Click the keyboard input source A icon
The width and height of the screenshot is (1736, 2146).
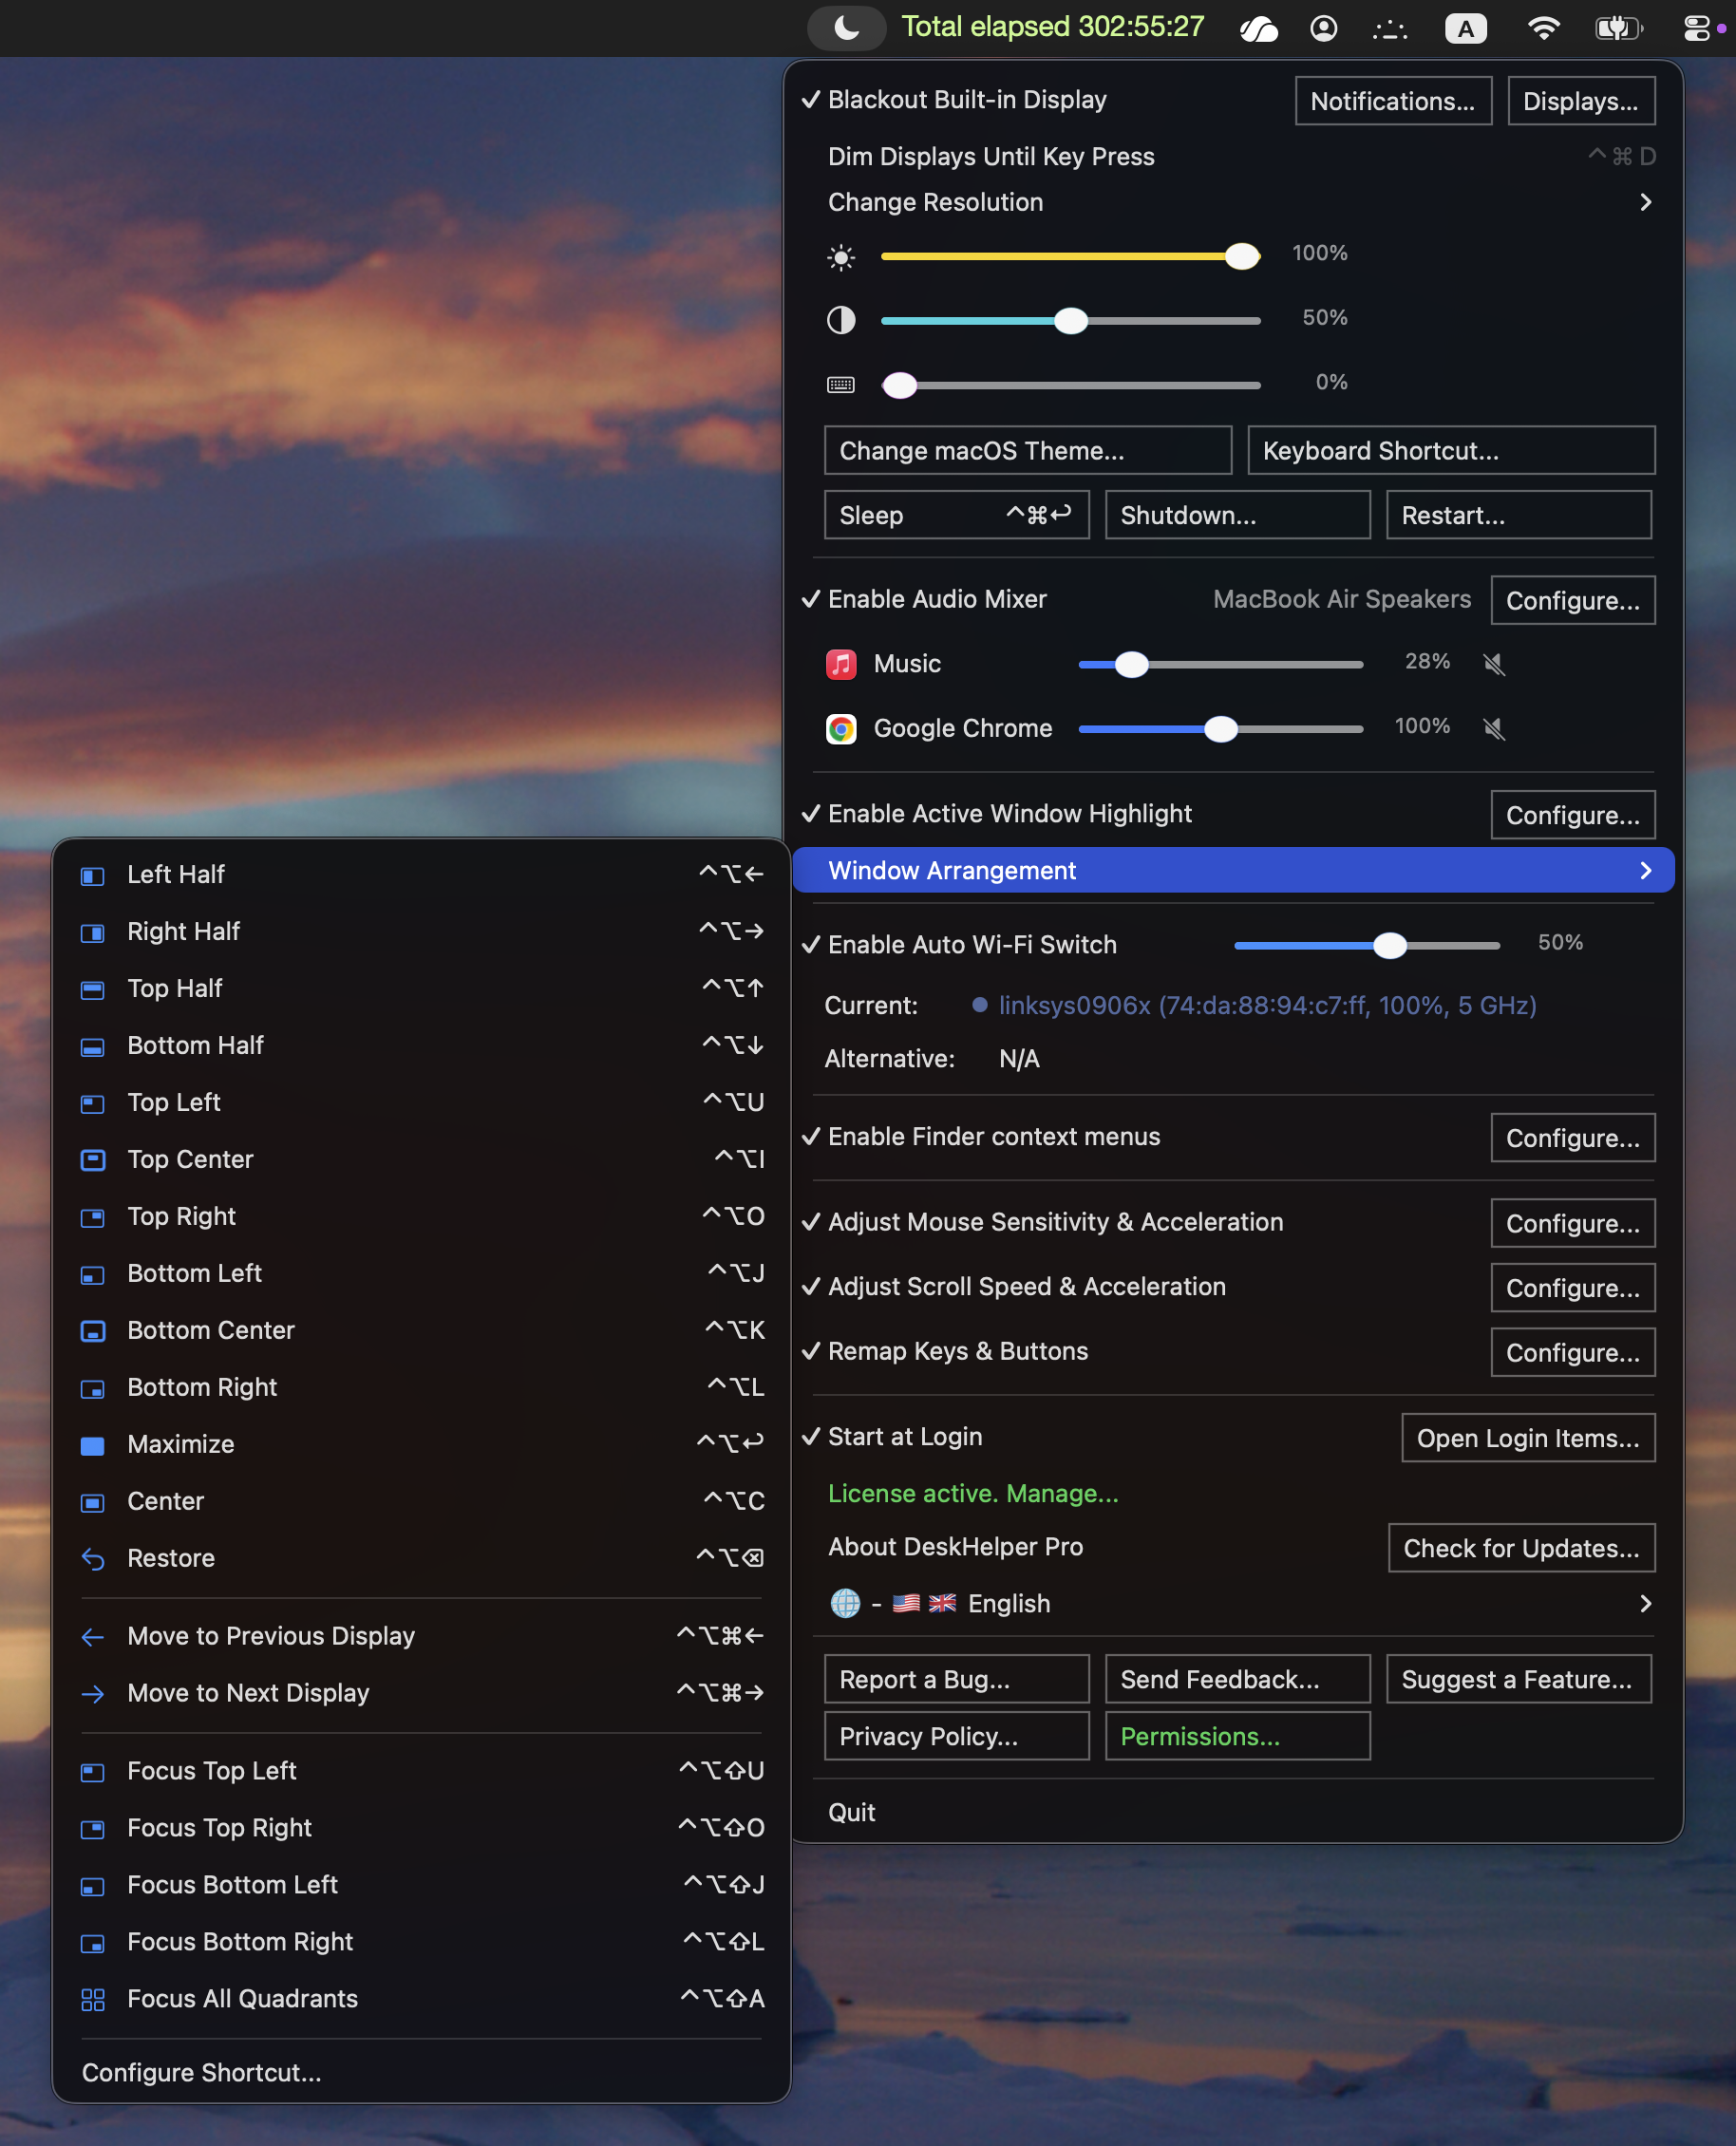pyautogui.click(x=1466, y=28)
